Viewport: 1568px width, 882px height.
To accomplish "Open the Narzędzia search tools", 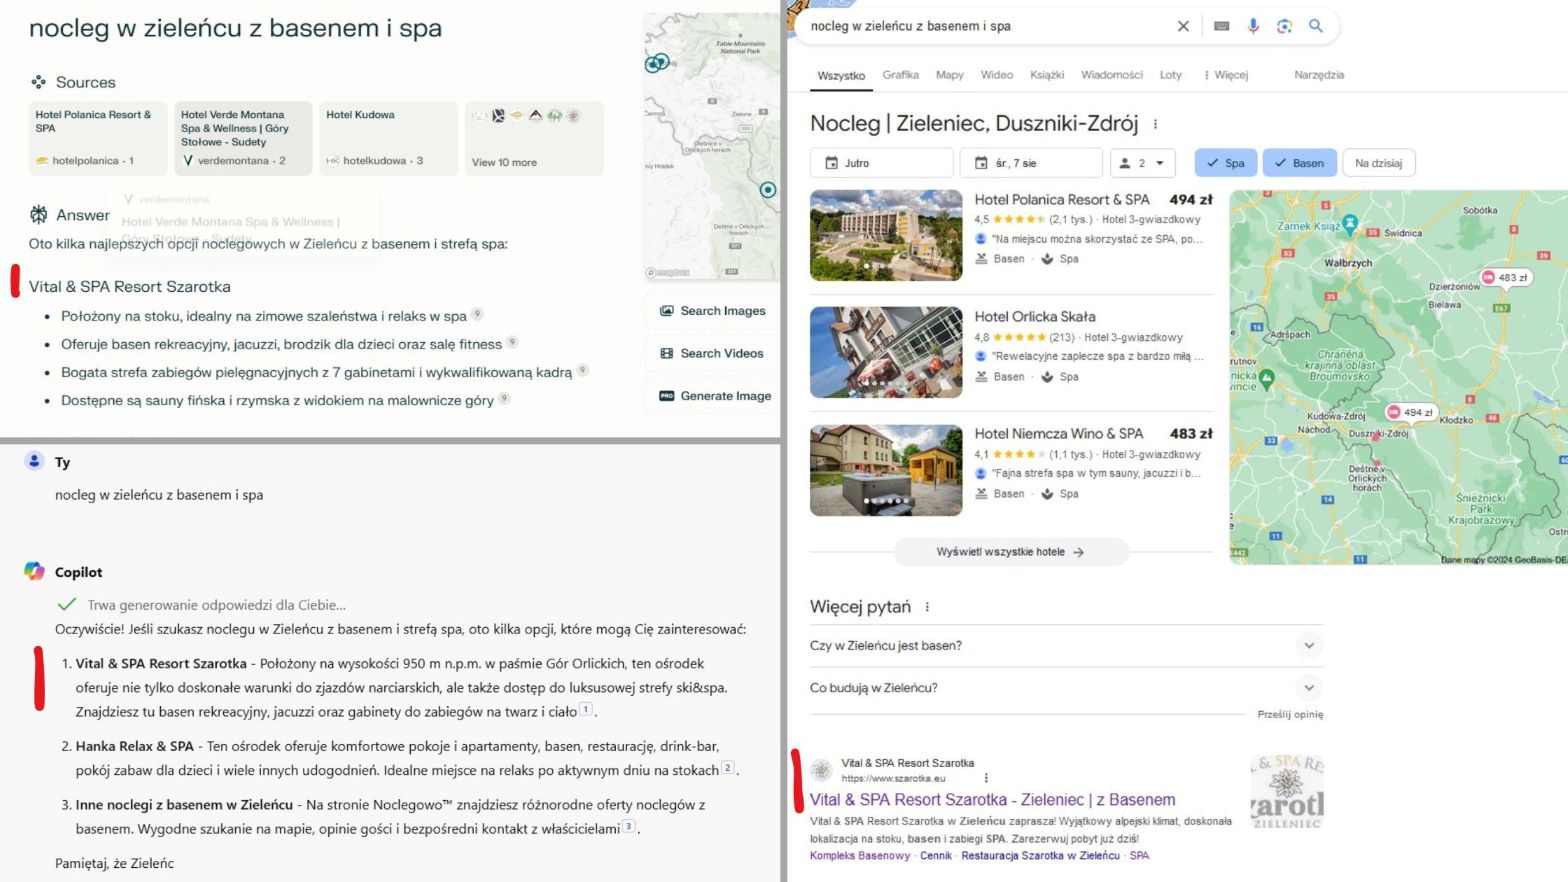I will (x=1319, y=75).
